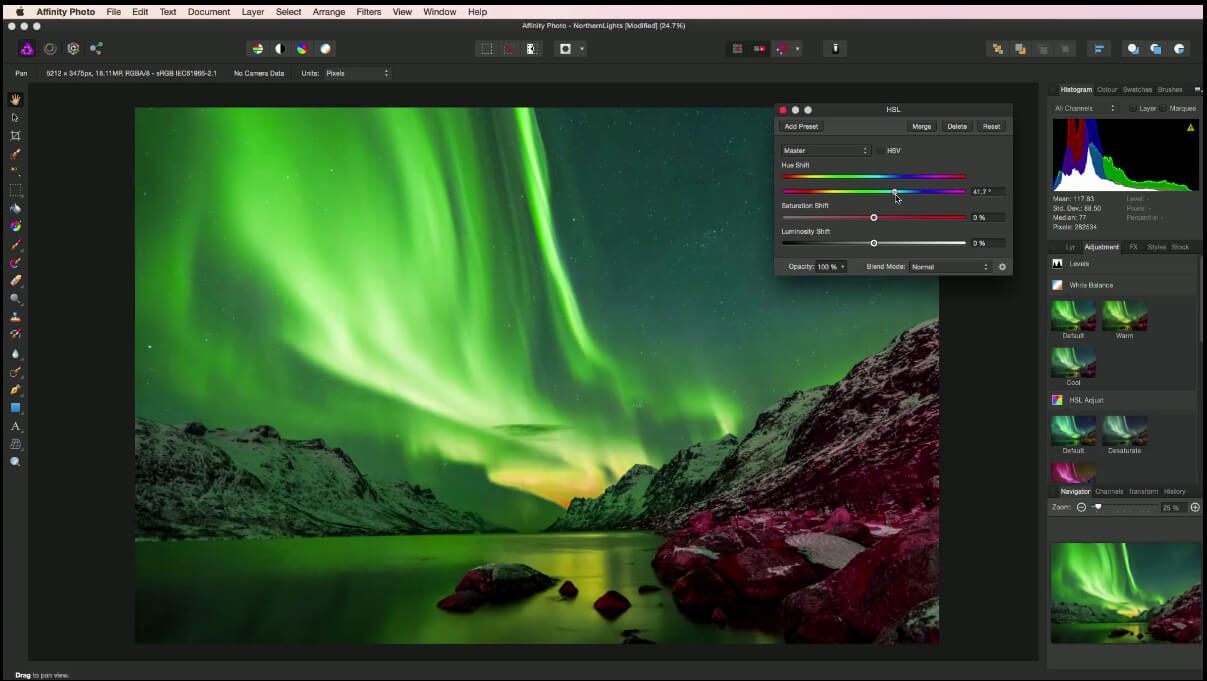Choose the Warm White Balance preset thumbnail
This screenshot has width=1207, height=681.
pos(1125,316)
